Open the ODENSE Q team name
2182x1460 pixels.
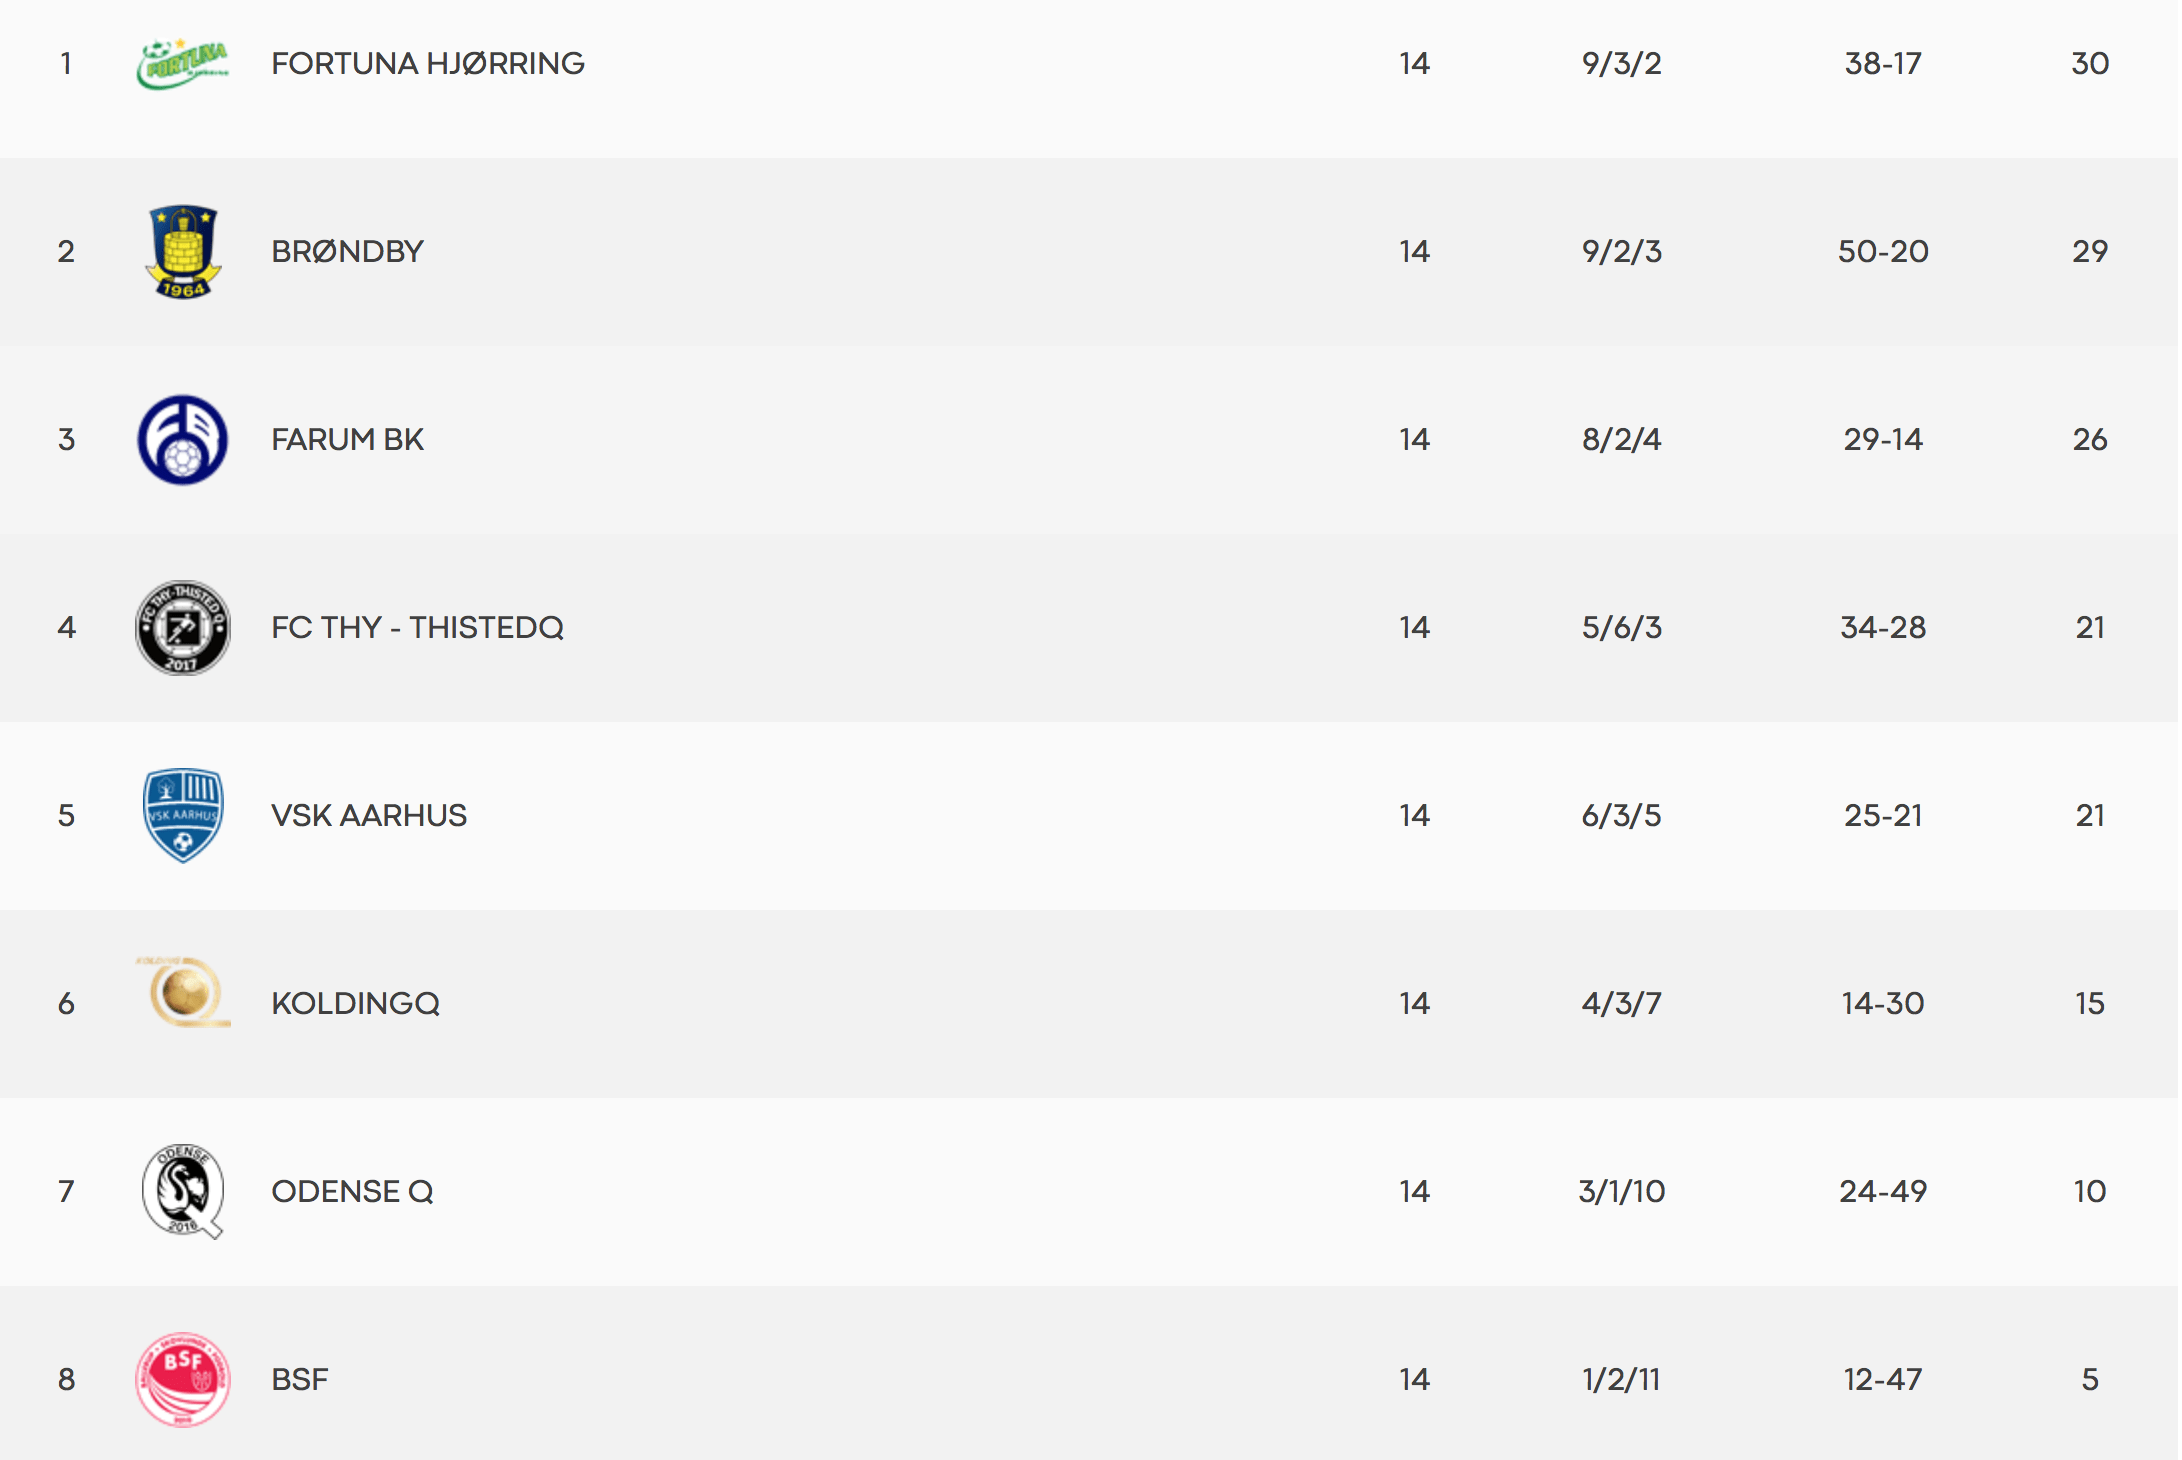click(353, 1192)
